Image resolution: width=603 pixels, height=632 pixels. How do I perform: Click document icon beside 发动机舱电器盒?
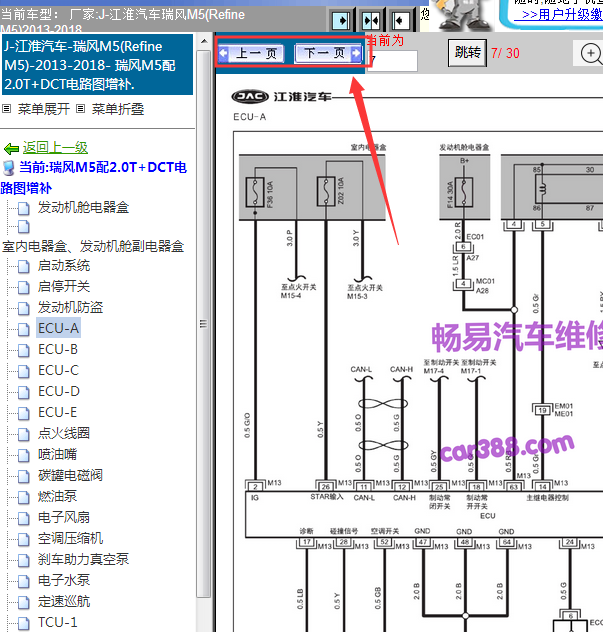click(x=24, y=208)
